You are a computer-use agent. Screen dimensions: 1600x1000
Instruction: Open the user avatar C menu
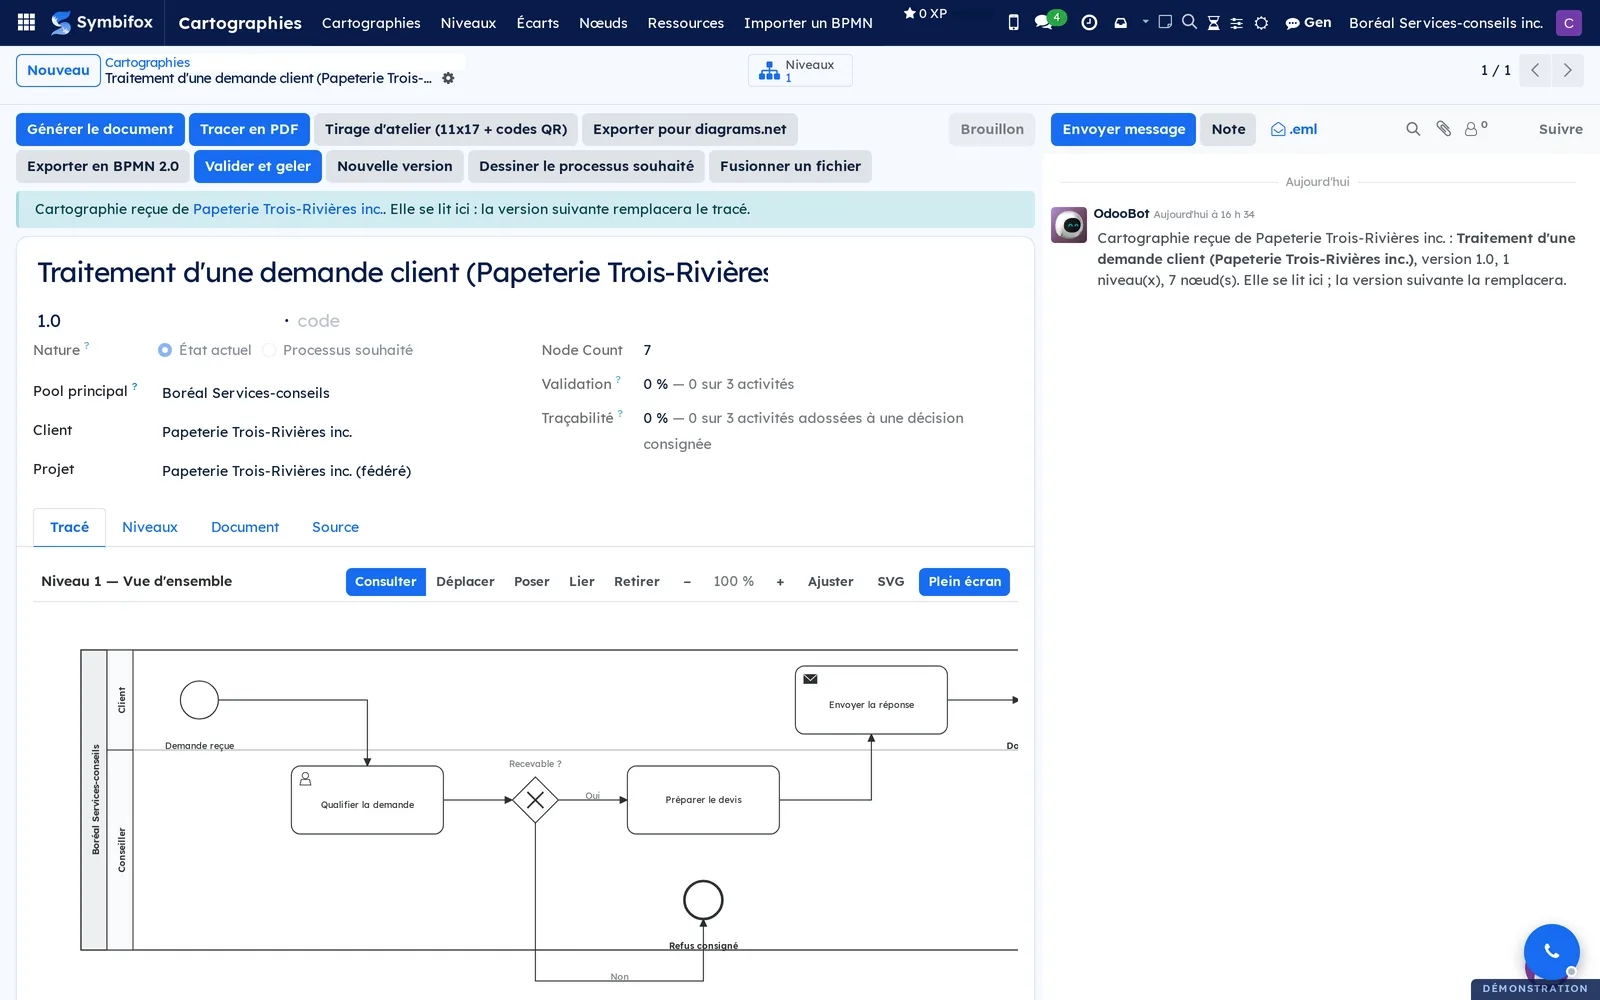(1568, 22)
